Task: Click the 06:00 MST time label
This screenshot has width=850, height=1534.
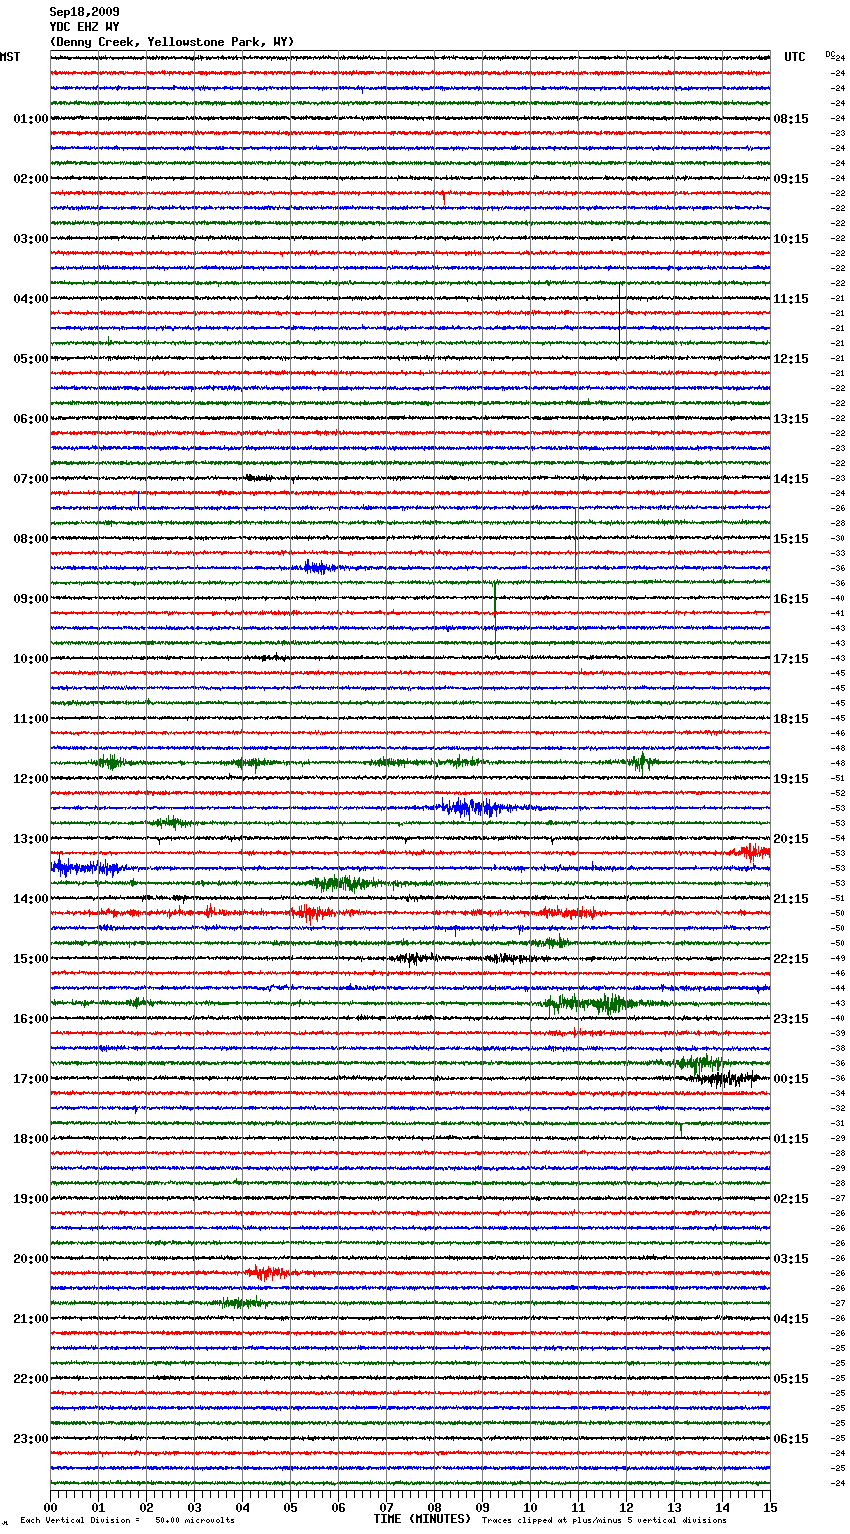Action: [x=31, y=419]
